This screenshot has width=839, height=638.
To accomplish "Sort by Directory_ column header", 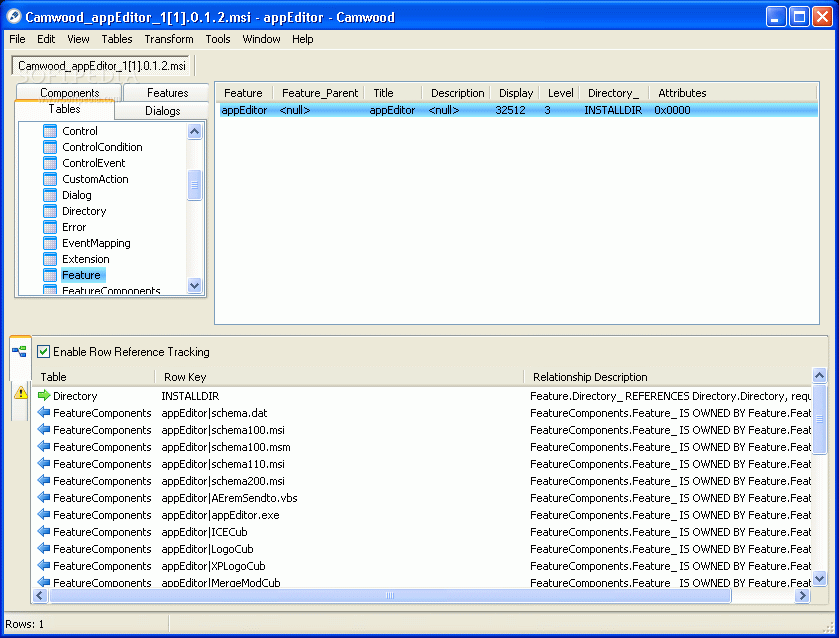I will (x=614, y=93).
